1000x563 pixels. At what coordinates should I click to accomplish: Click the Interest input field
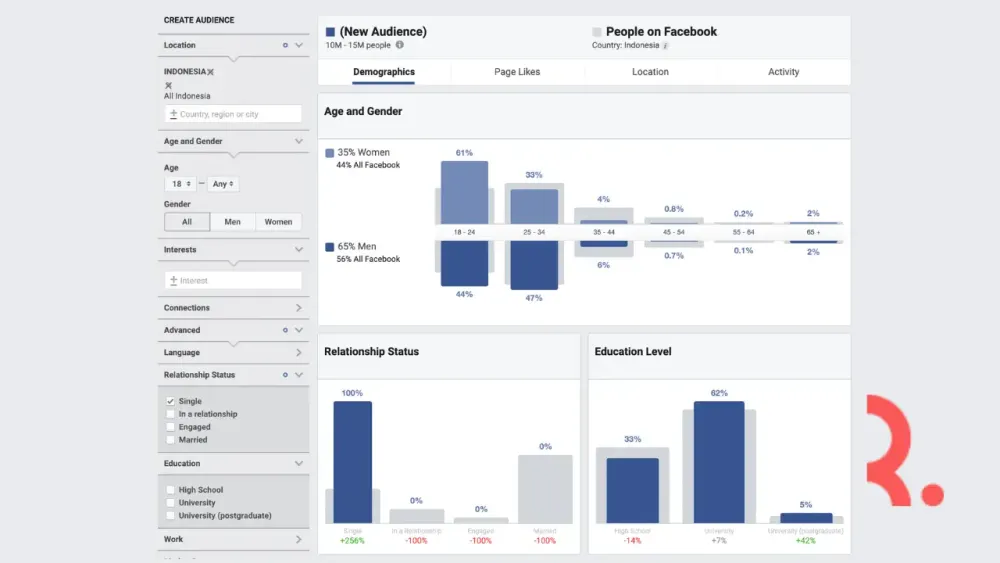(233, 281)
